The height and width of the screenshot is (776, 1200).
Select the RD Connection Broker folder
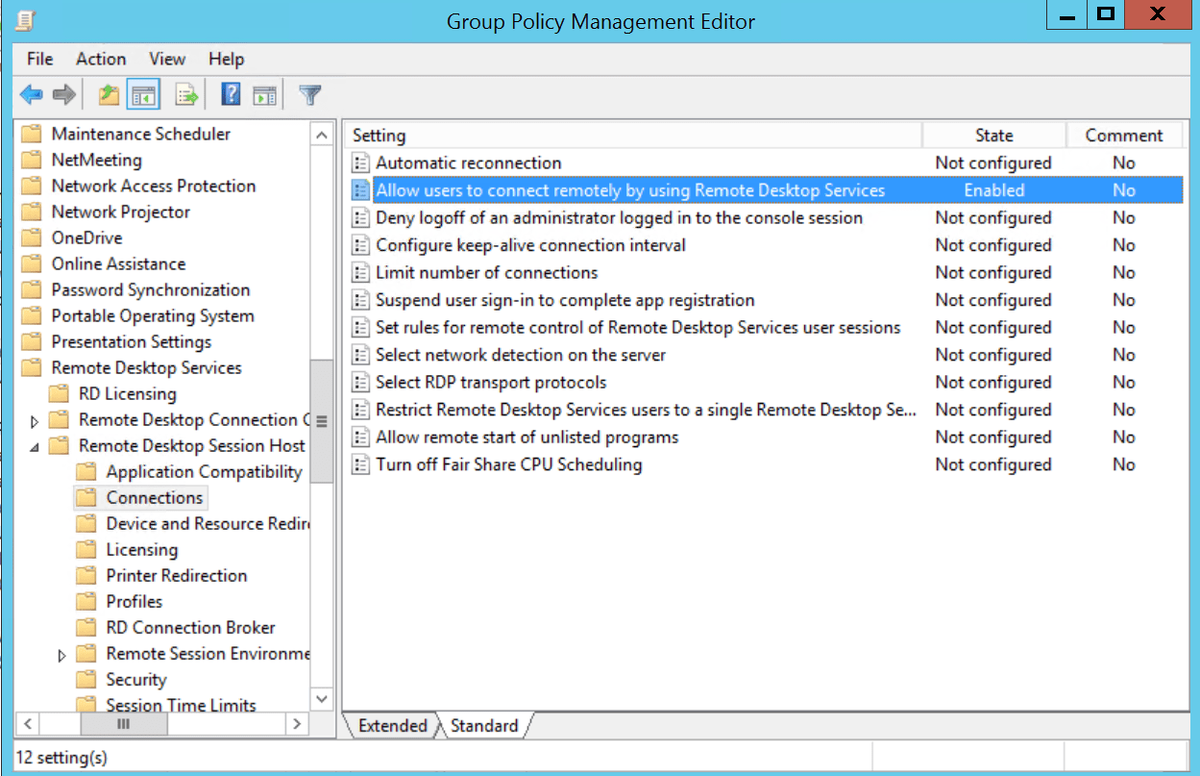[190, 628]
